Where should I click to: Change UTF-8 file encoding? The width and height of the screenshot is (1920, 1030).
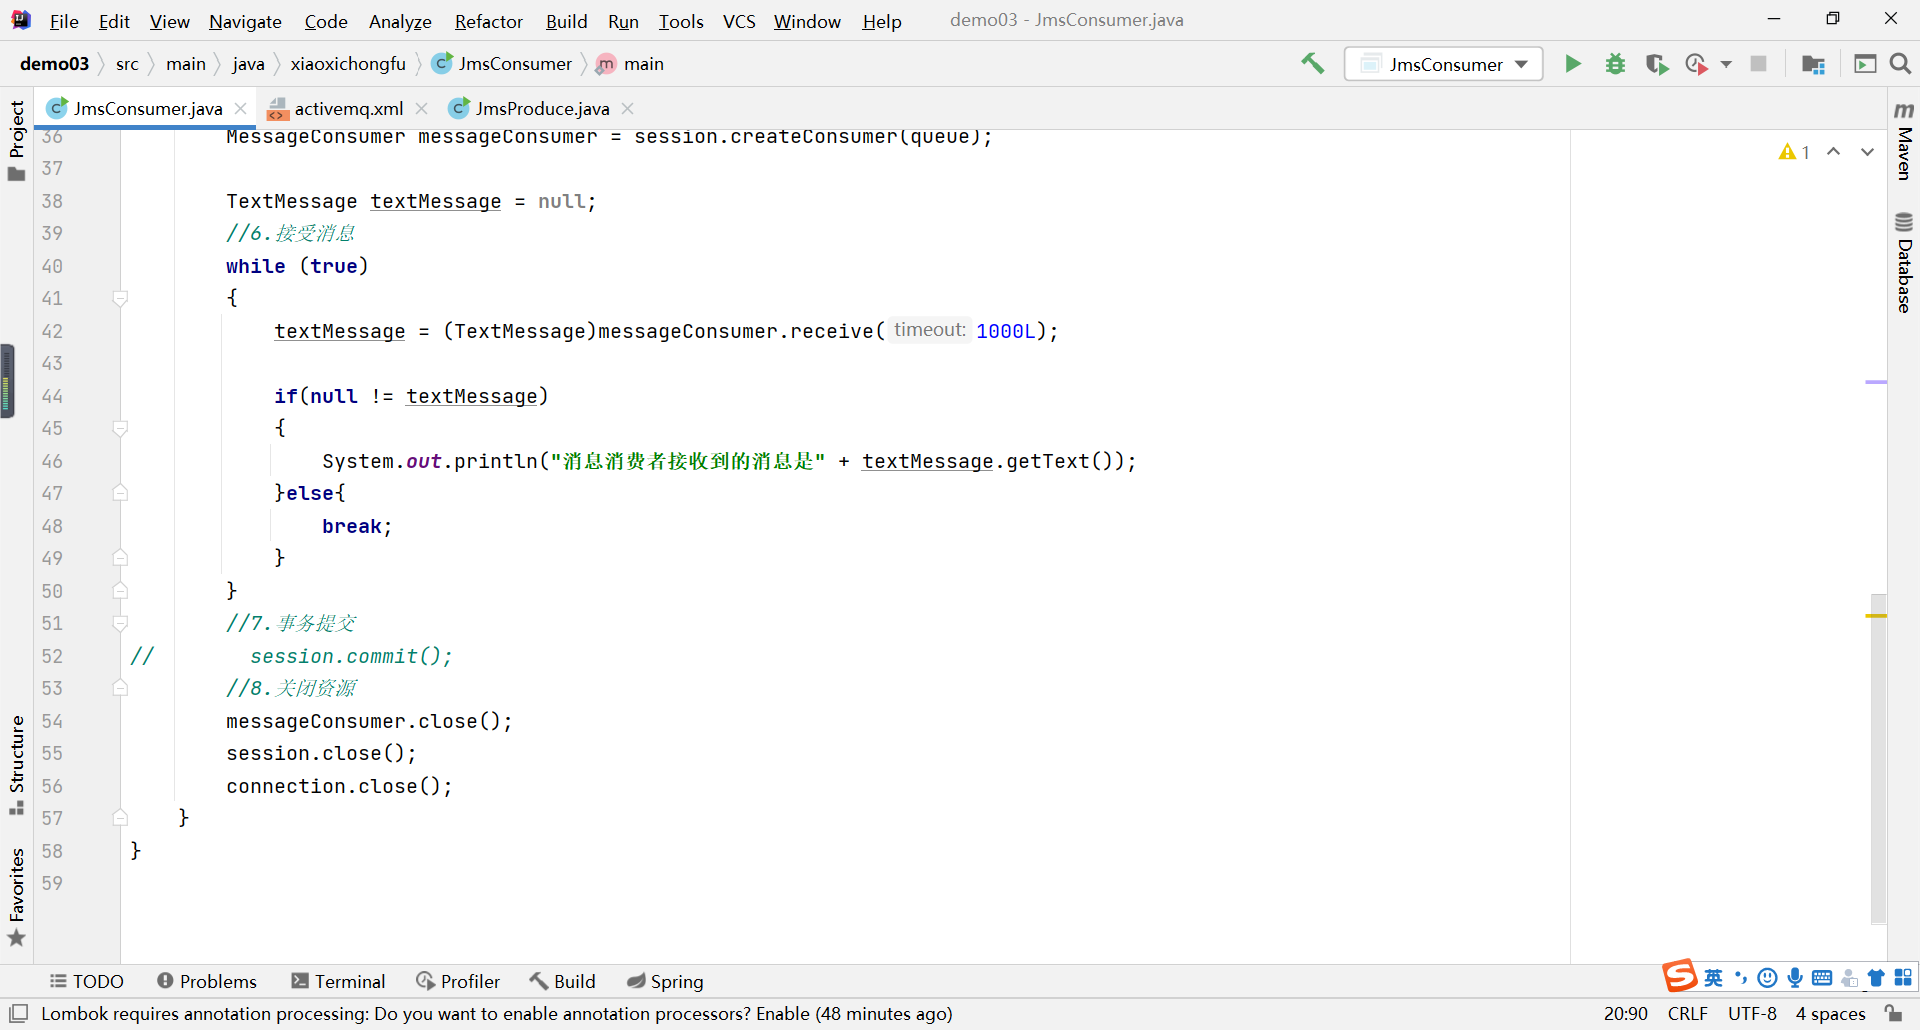[x=1752, y=1014]
